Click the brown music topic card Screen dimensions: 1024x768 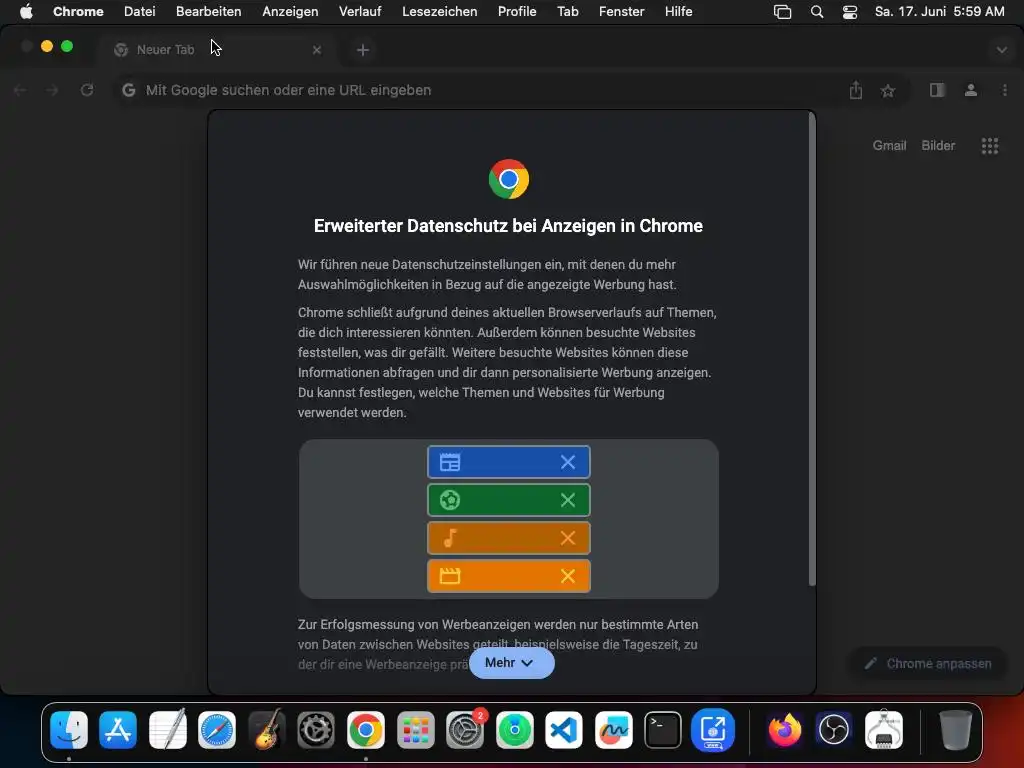[x=509, y=537]
